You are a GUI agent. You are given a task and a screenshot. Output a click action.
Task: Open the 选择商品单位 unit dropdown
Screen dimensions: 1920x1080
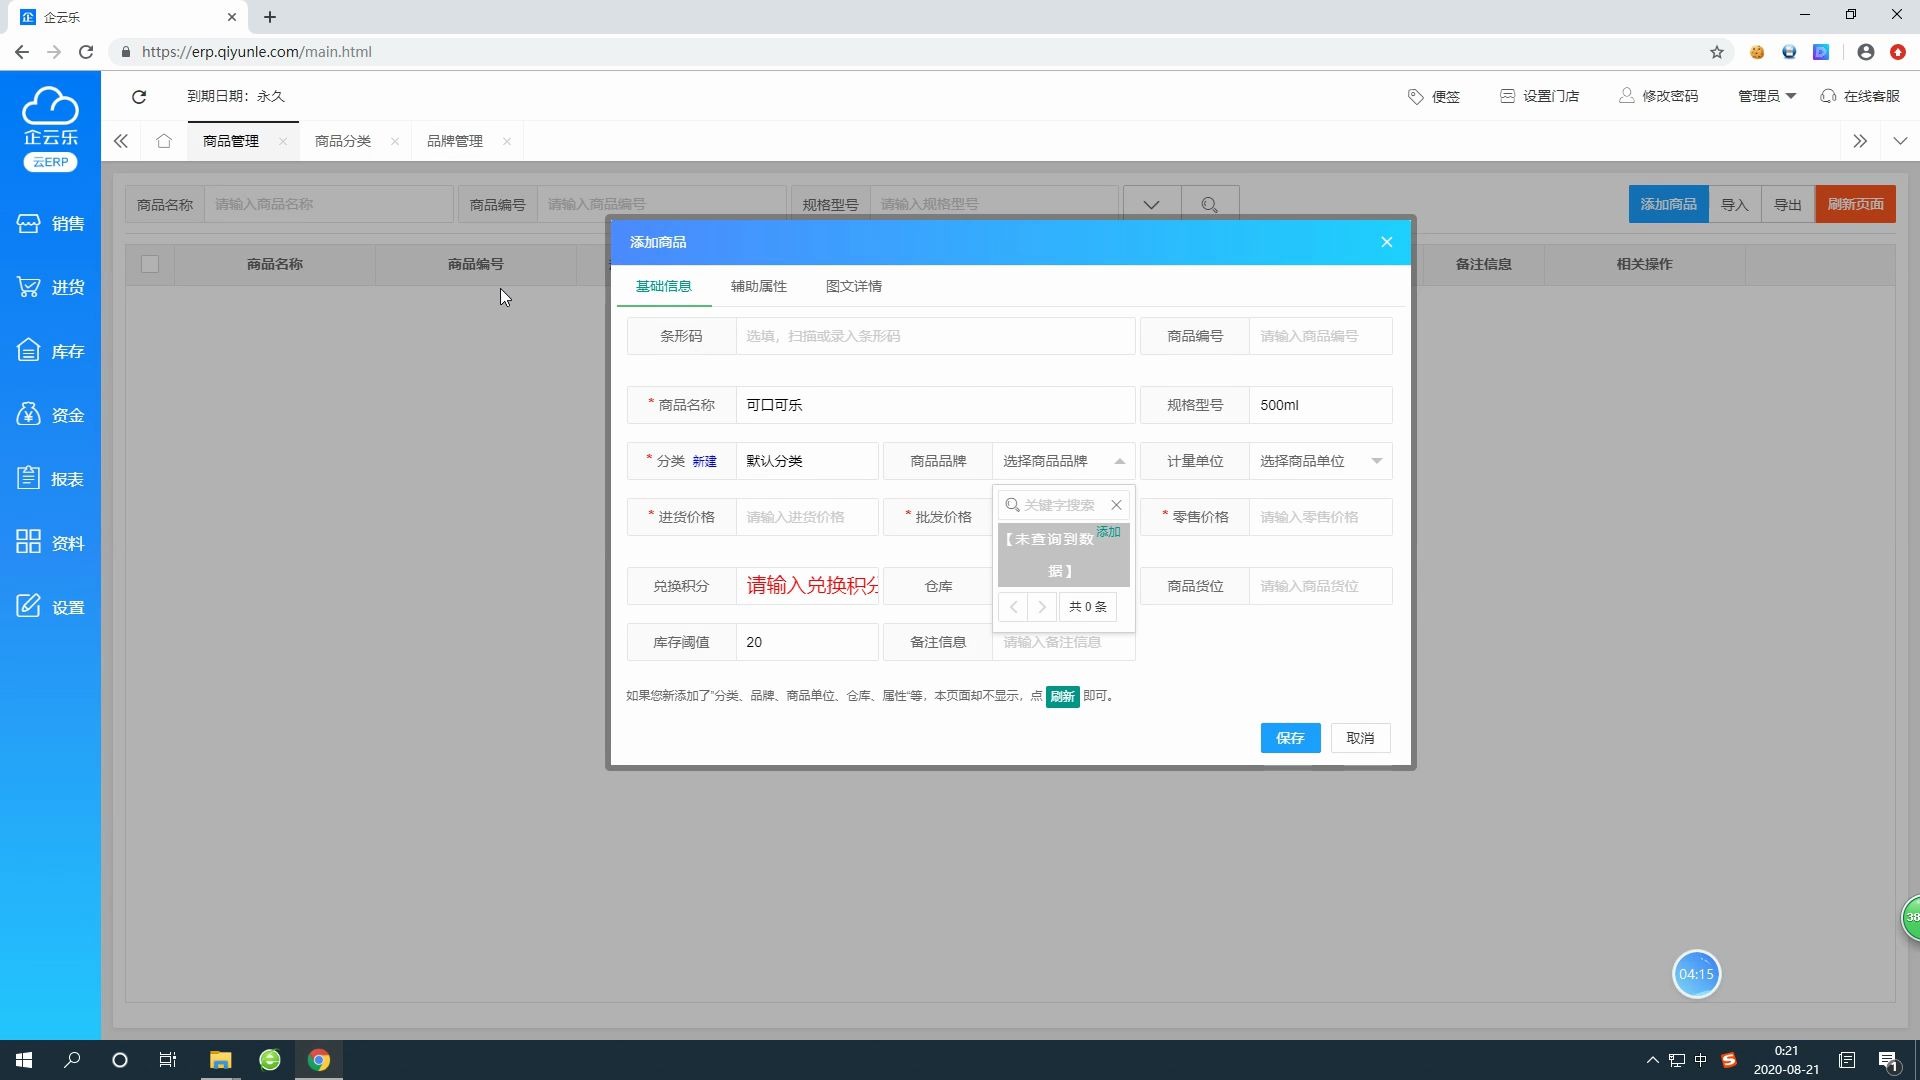(x=1320, y=461)
